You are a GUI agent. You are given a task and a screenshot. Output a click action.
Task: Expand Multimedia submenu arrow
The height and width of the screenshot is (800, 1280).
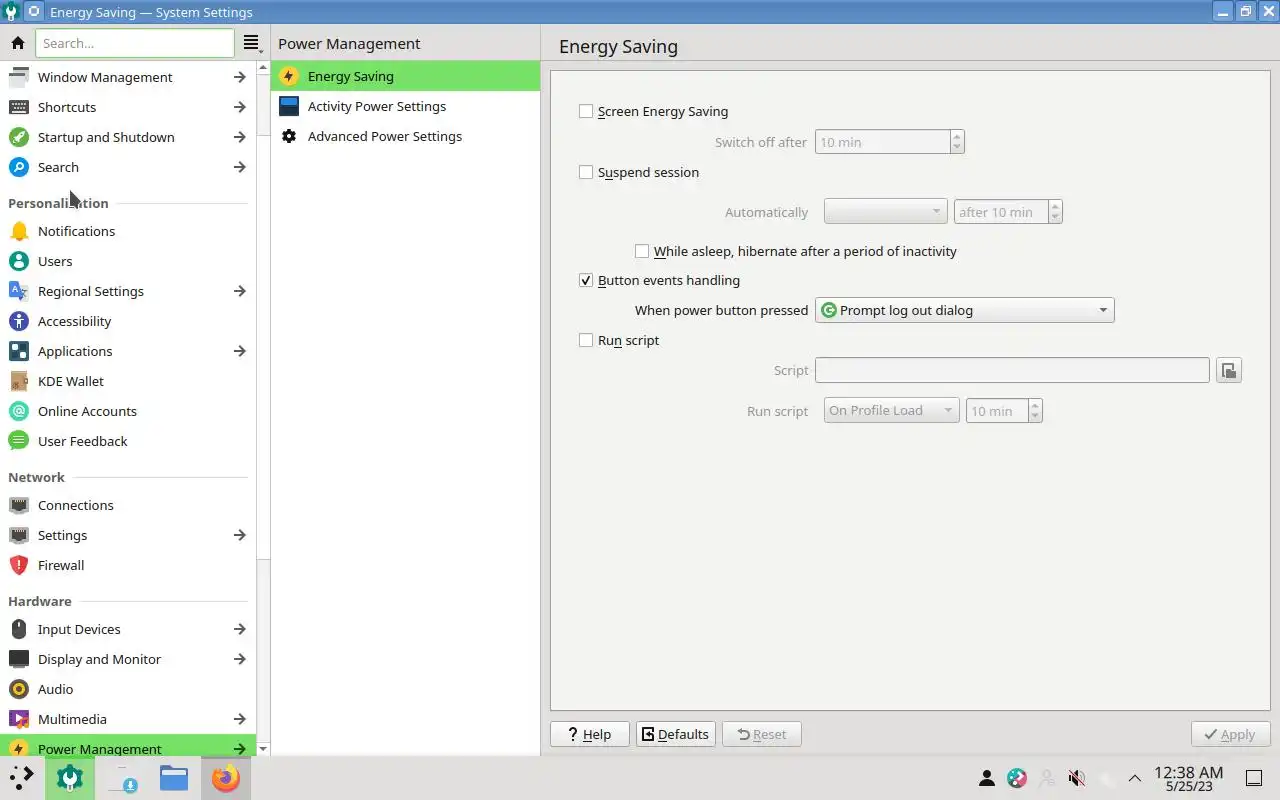(x=239, y=719)
